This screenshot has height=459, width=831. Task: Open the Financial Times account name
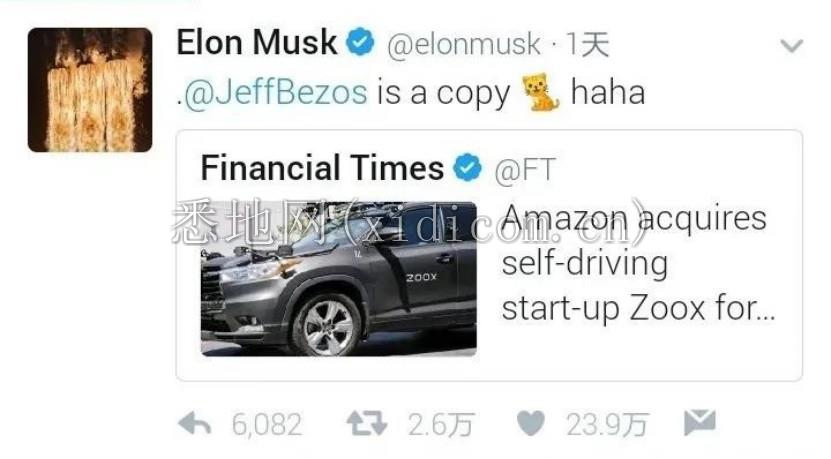322,168
